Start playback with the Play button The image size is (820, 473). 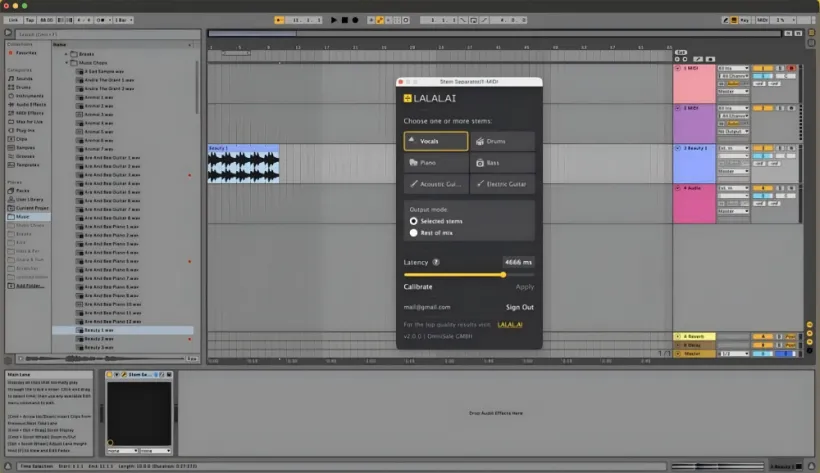click(x=334, y=20)
